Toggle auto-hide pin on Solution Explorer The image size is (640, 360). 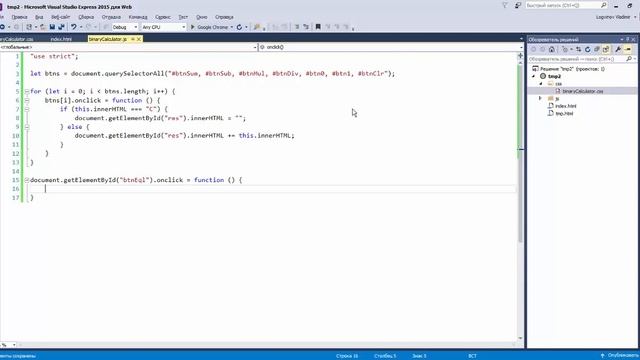628,40
